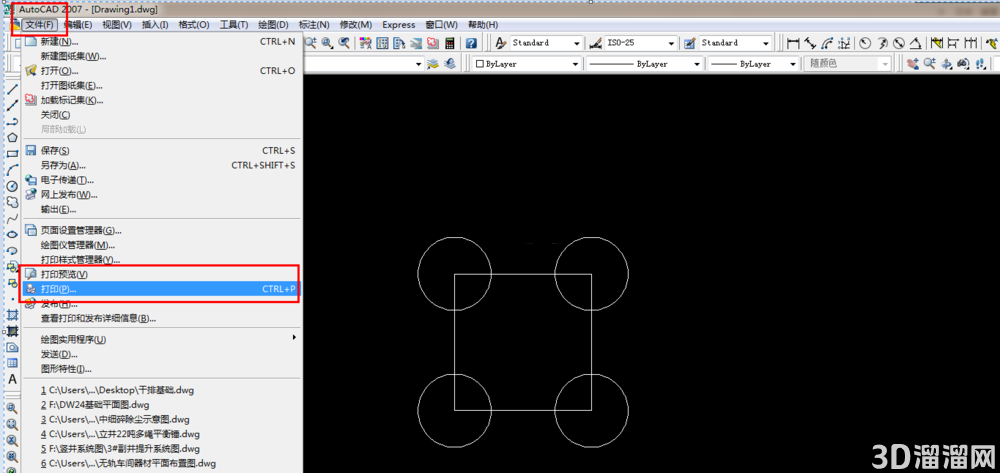
Task: Open the ByLayer color control dropdown
Action: point(528,64)
